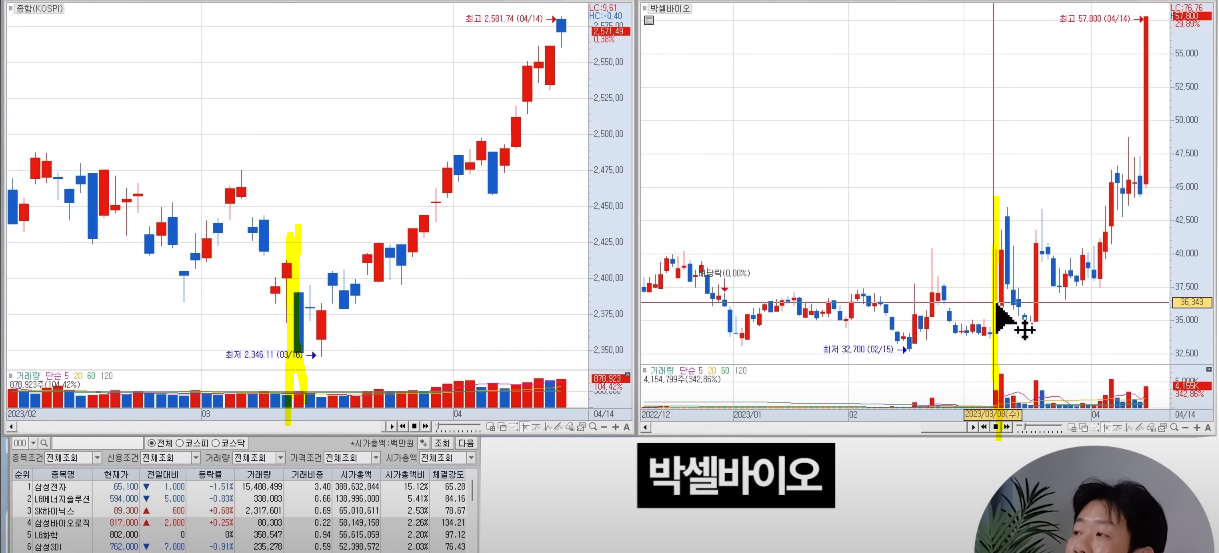Select the LG에너지솔루션 row
Viewport: 1219px width, 553px height.
tap(238, 499)
